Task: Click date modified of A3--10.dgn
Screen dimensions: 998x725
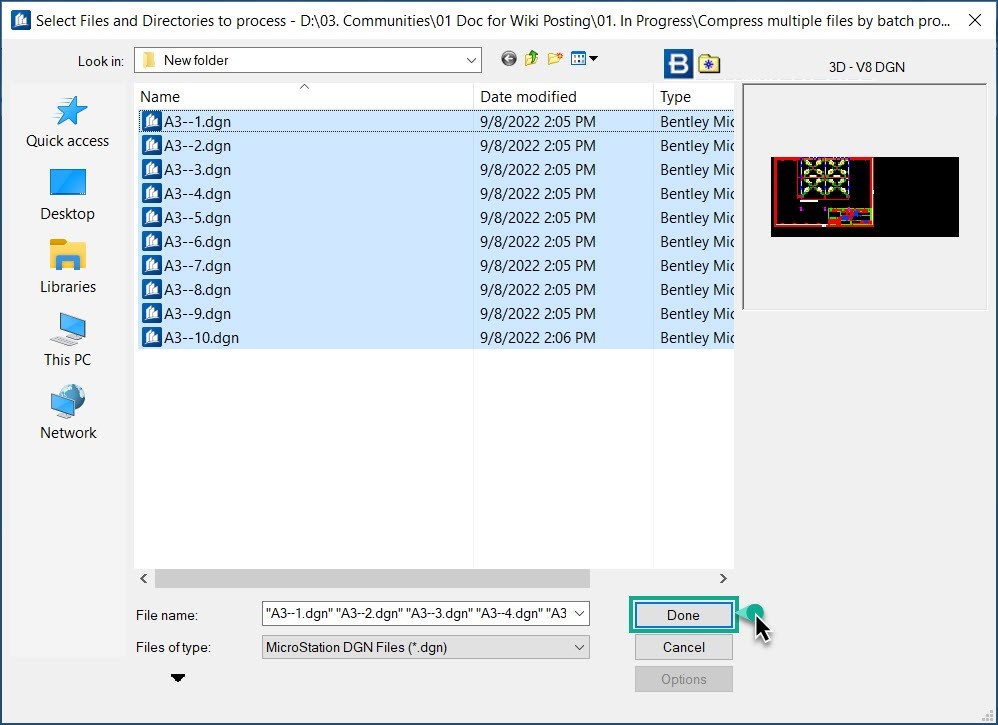Action: click(x=538, y=337)
